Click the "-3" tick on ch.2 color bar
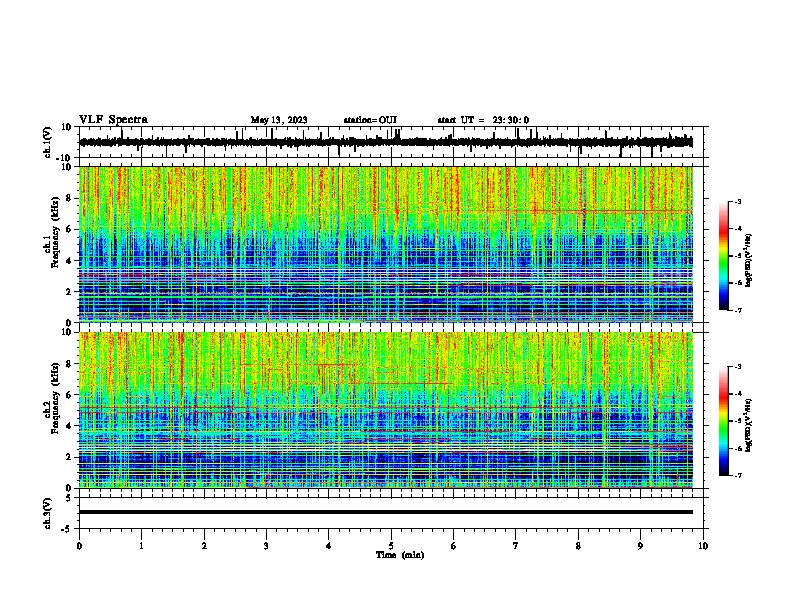The image size is (792, 612). (x=738, y=367)
